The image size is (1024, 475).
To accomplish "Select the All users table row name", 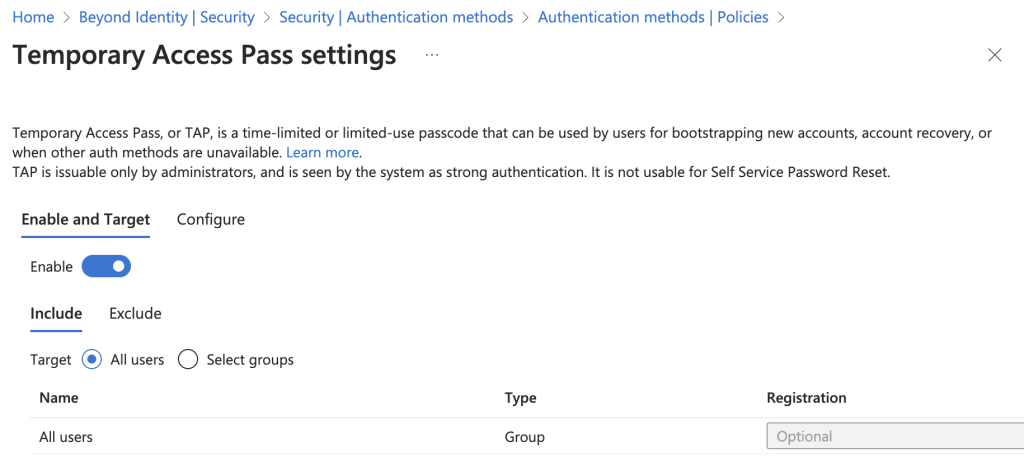I will pyautogui.click(x=66, y=437).
